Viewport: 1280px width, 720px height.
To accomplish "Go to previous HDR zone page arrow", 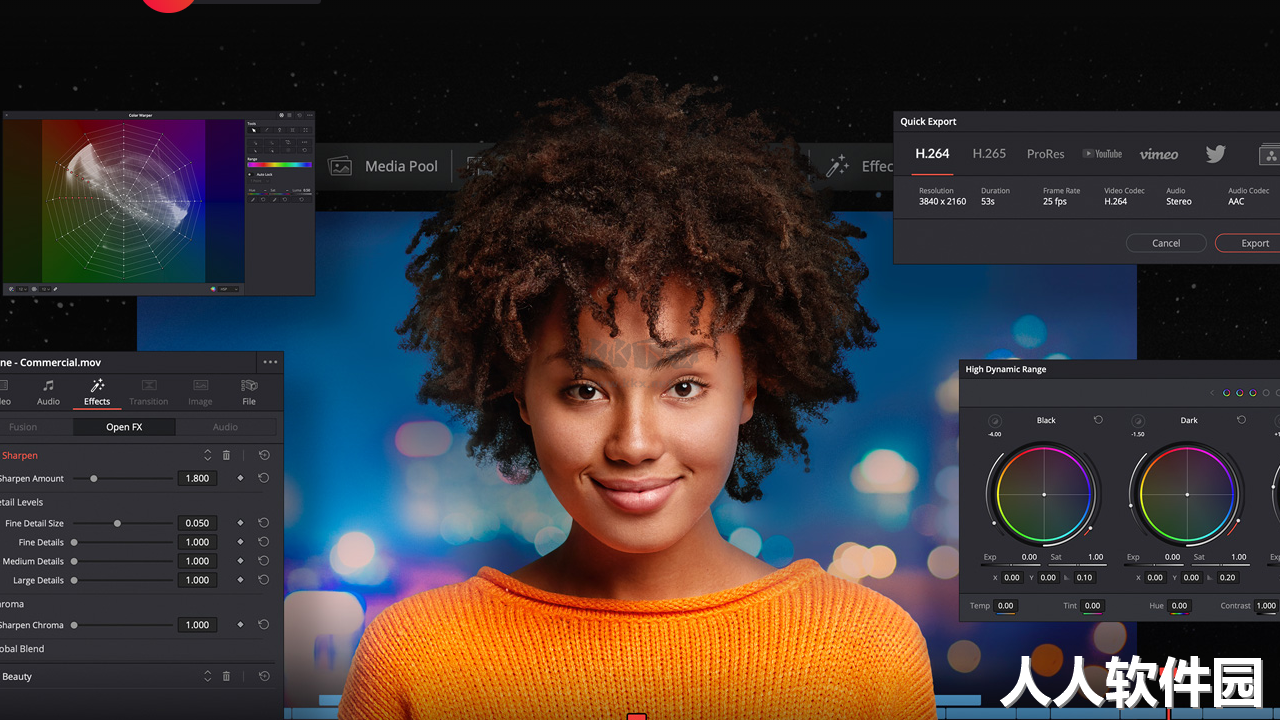I will pyautogui.click(x=1212, y=393).
